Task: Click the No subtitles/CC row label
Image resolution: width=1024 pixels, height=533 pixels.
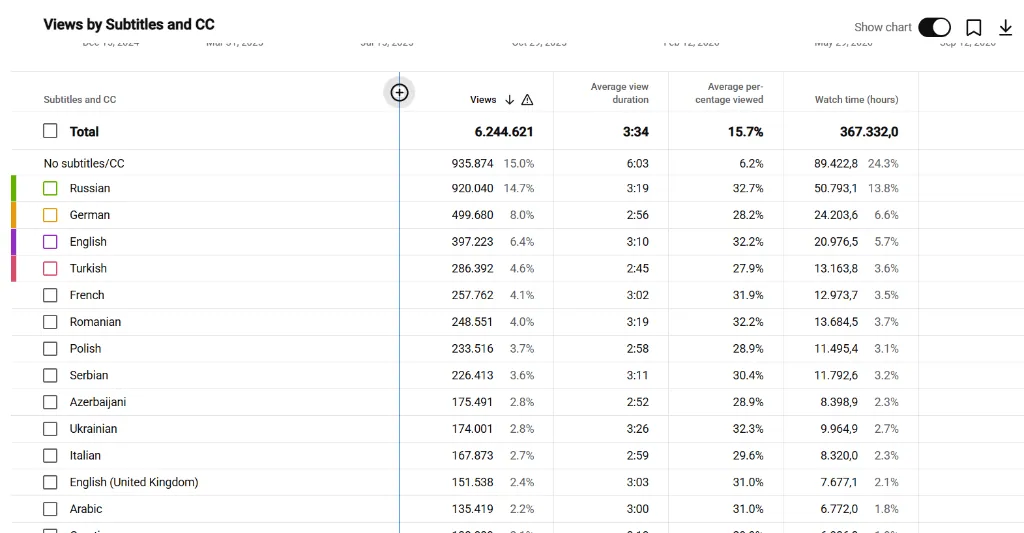Action: coord(84,163)
